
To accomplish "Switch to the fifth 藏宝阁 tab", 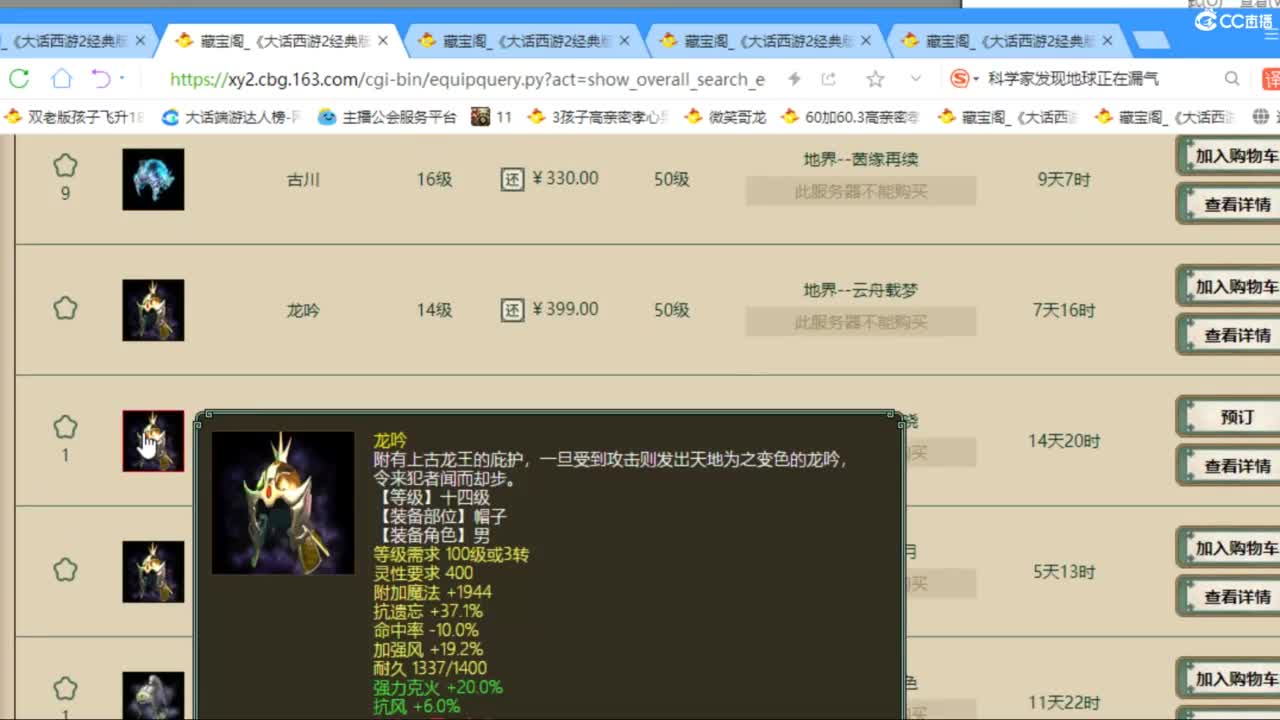I will 1008,41.
